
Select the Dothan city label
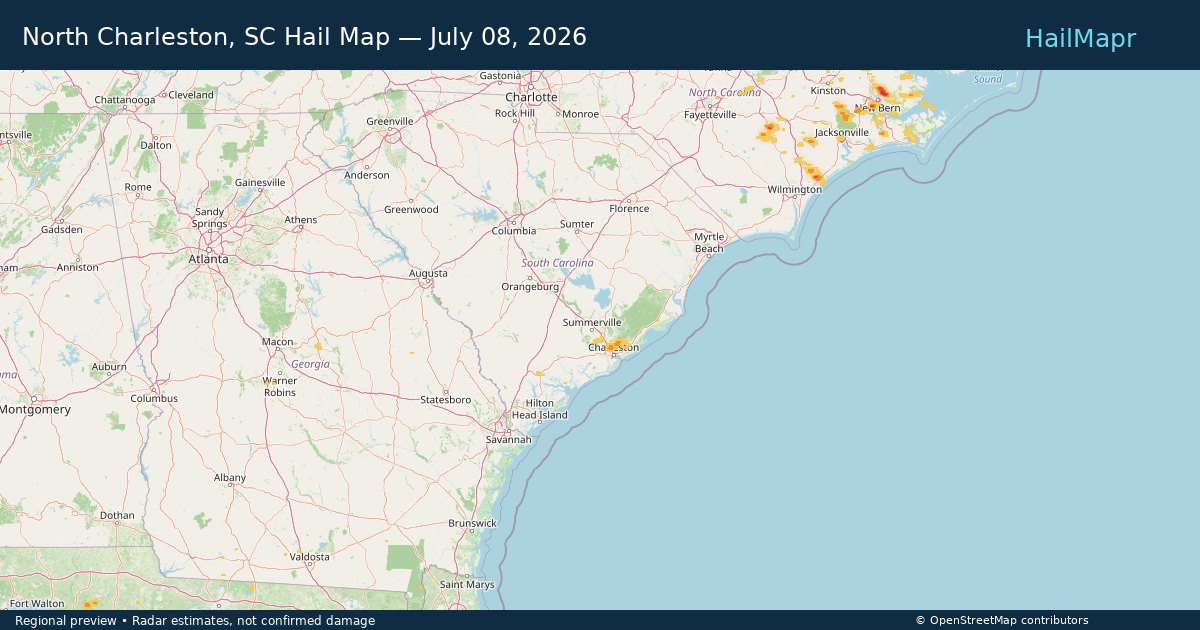click(117, 516)
